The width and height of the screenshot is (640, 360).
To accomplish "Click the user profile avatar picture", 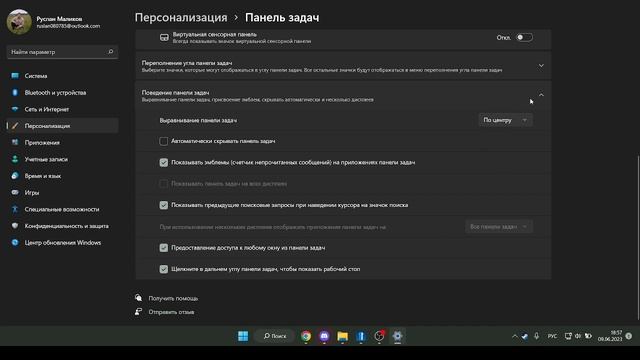I will (19, 22).
